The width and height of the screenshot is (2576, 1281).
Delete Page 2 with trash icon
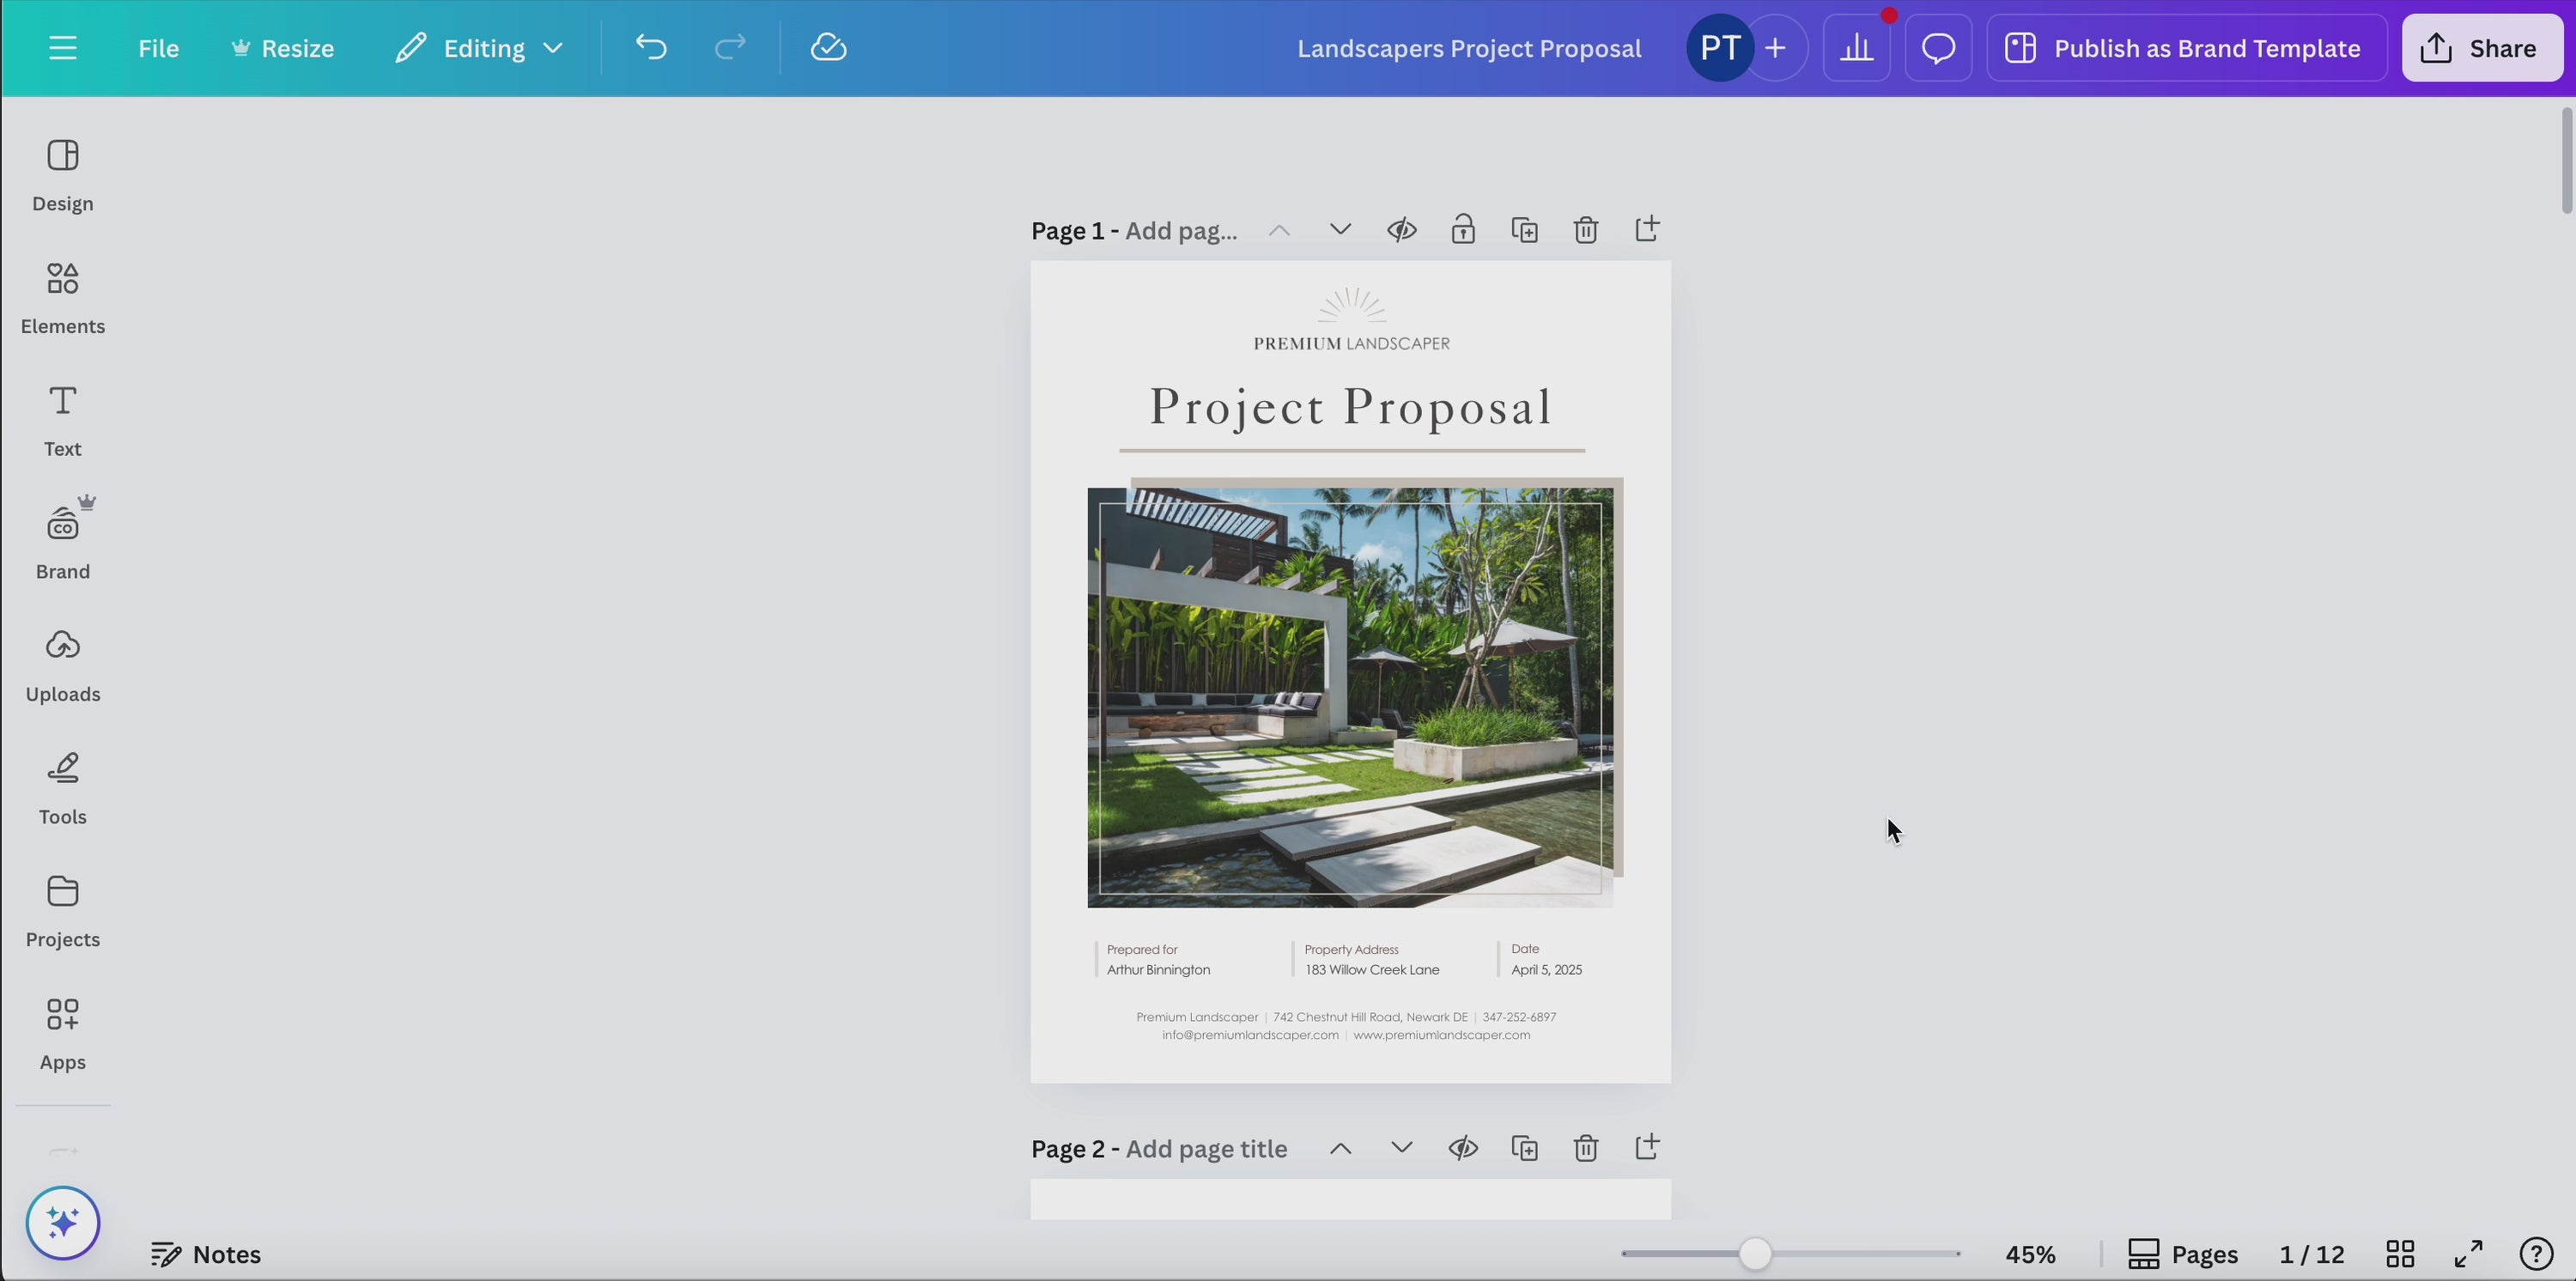coord(1586,1148)
